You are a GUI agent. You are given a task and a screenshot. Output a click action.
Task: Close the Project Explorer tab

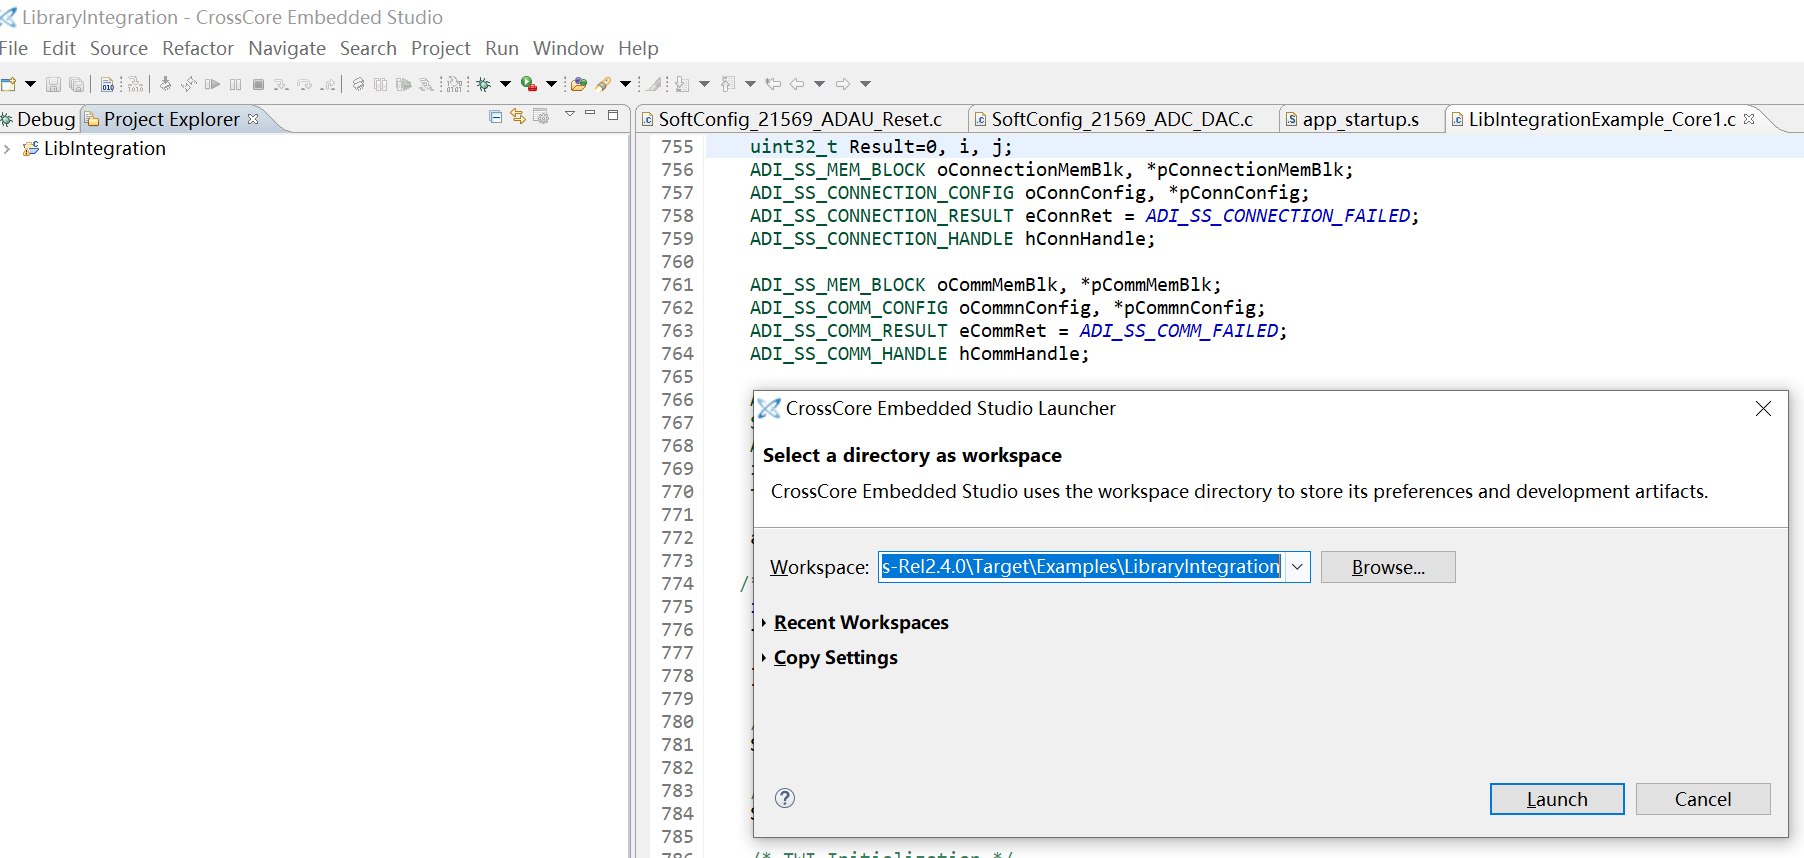pos(253,118)
